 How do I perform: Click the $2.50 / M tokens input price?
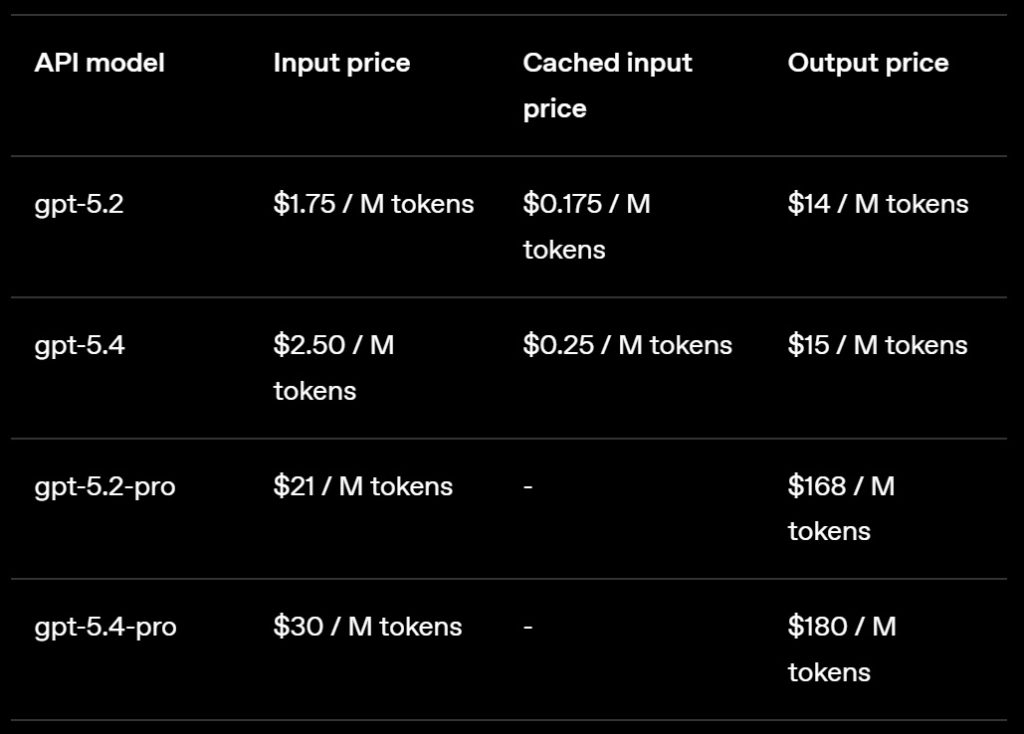point(333,367)
